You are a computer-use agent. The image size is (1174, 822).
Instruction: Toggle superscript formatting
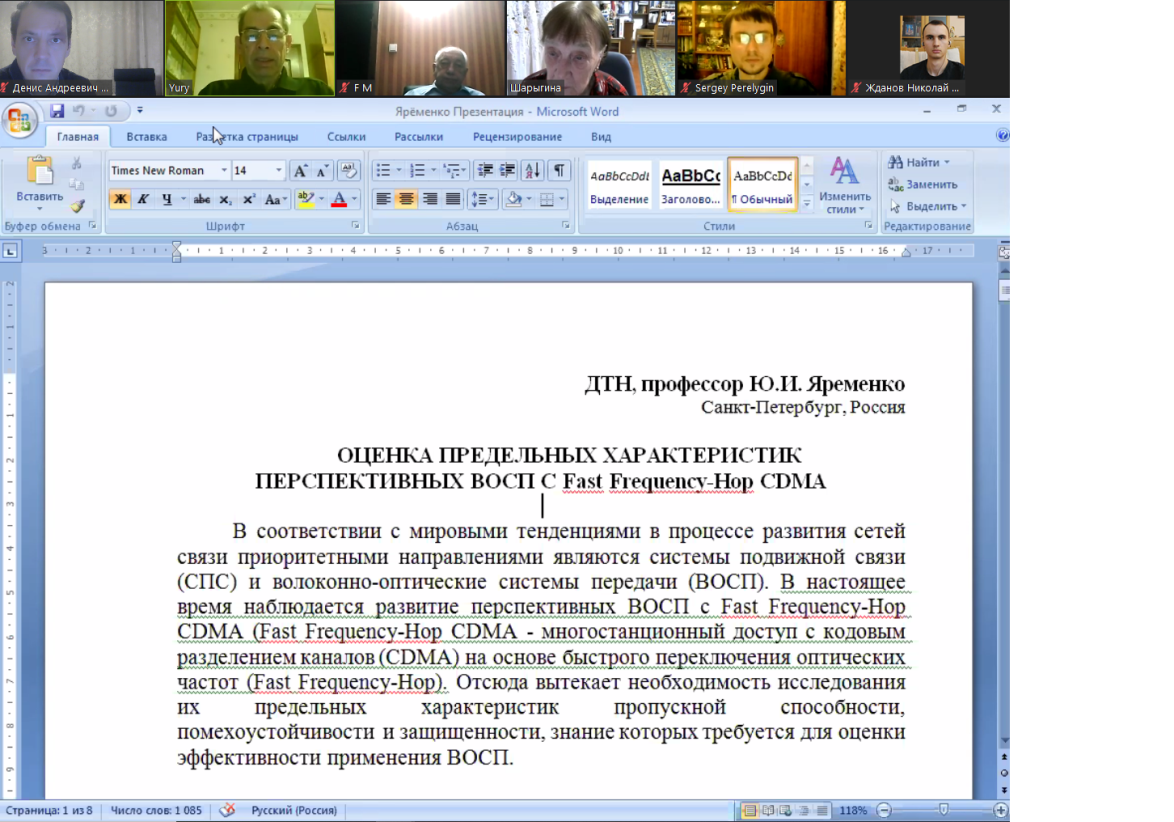[x=249, y=199]
